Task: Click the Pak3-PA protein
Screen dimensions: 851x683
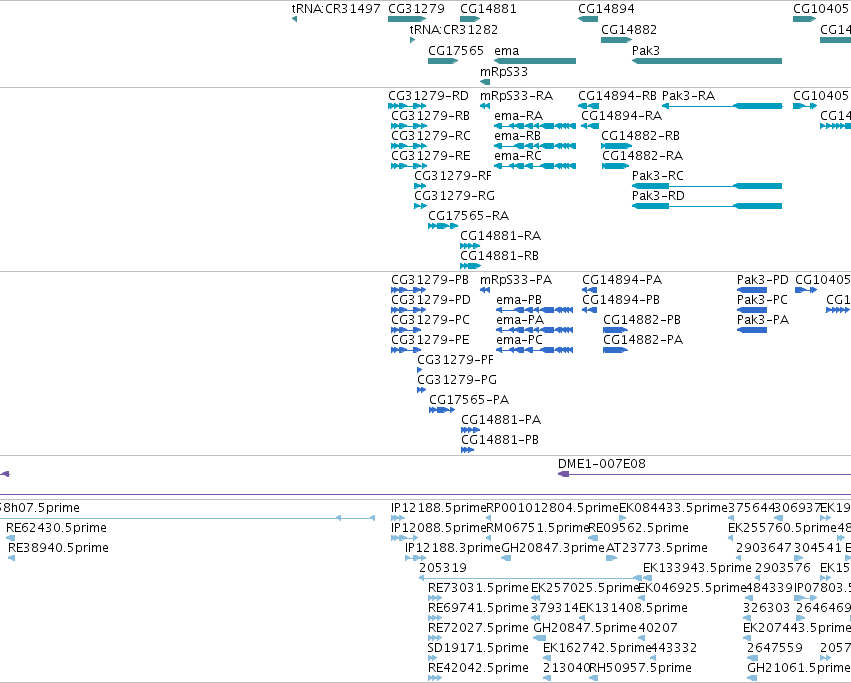Action: coord(752,330)
